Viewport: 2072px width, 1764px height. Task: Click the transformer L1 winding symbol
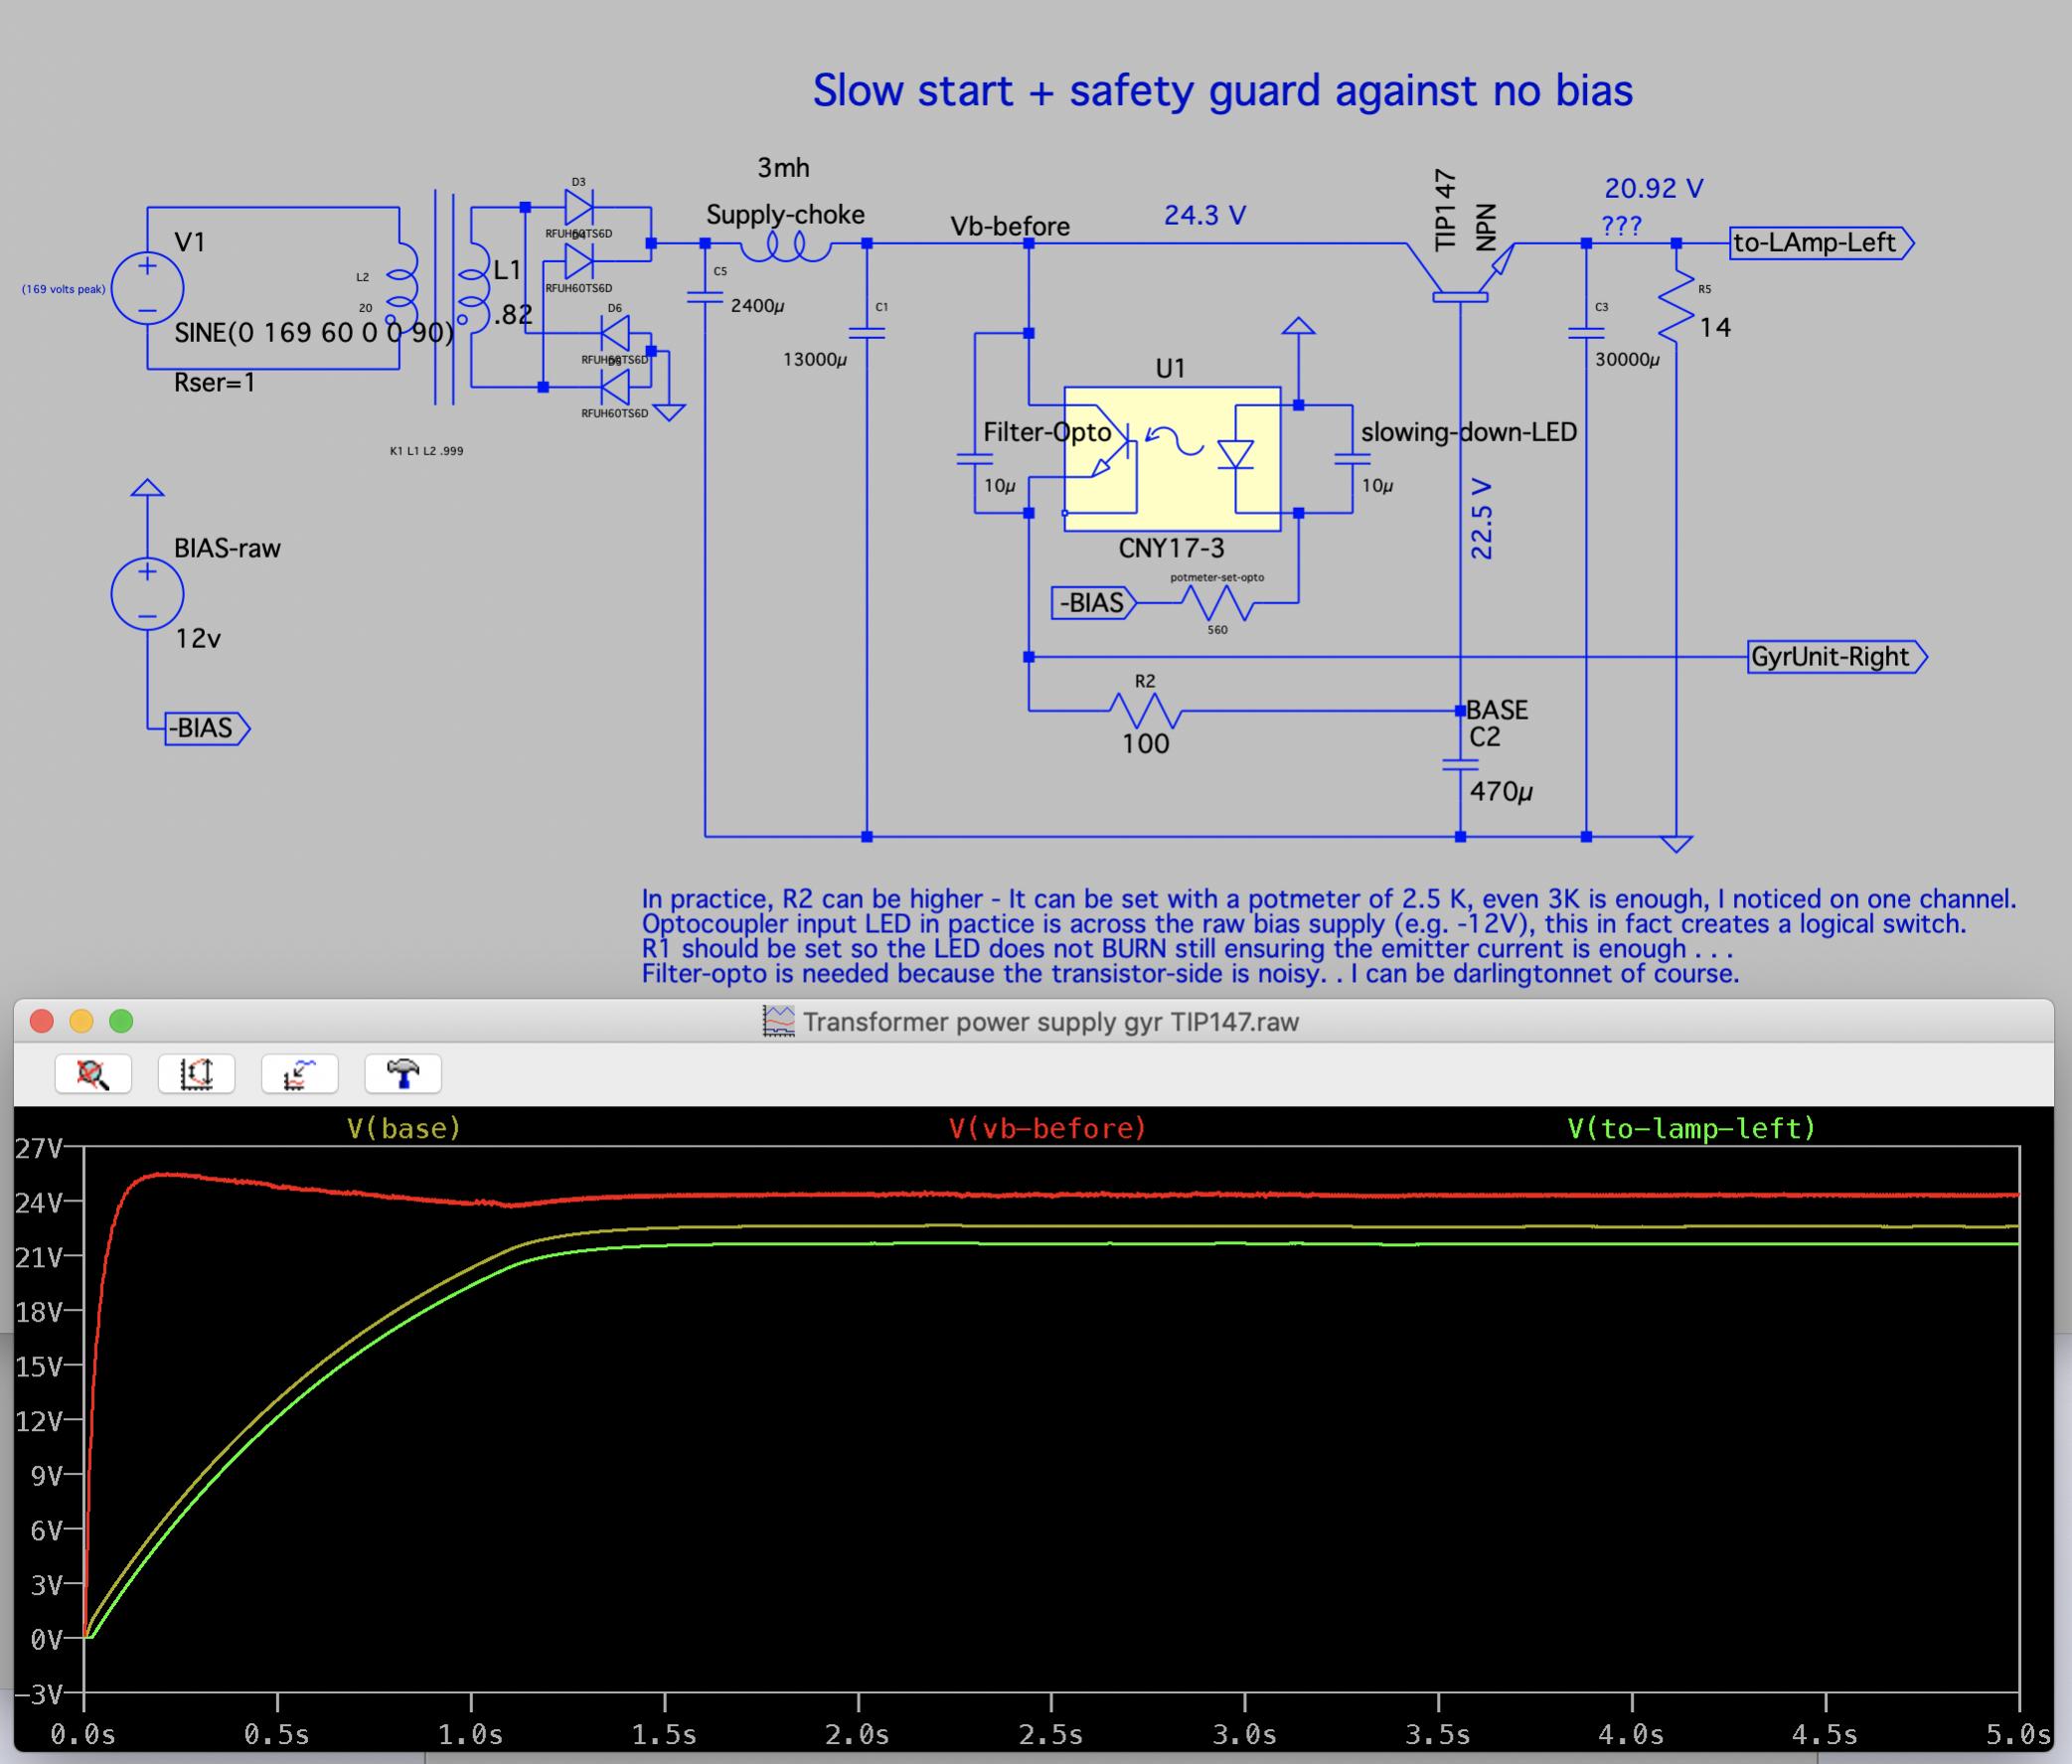(473, 289)
